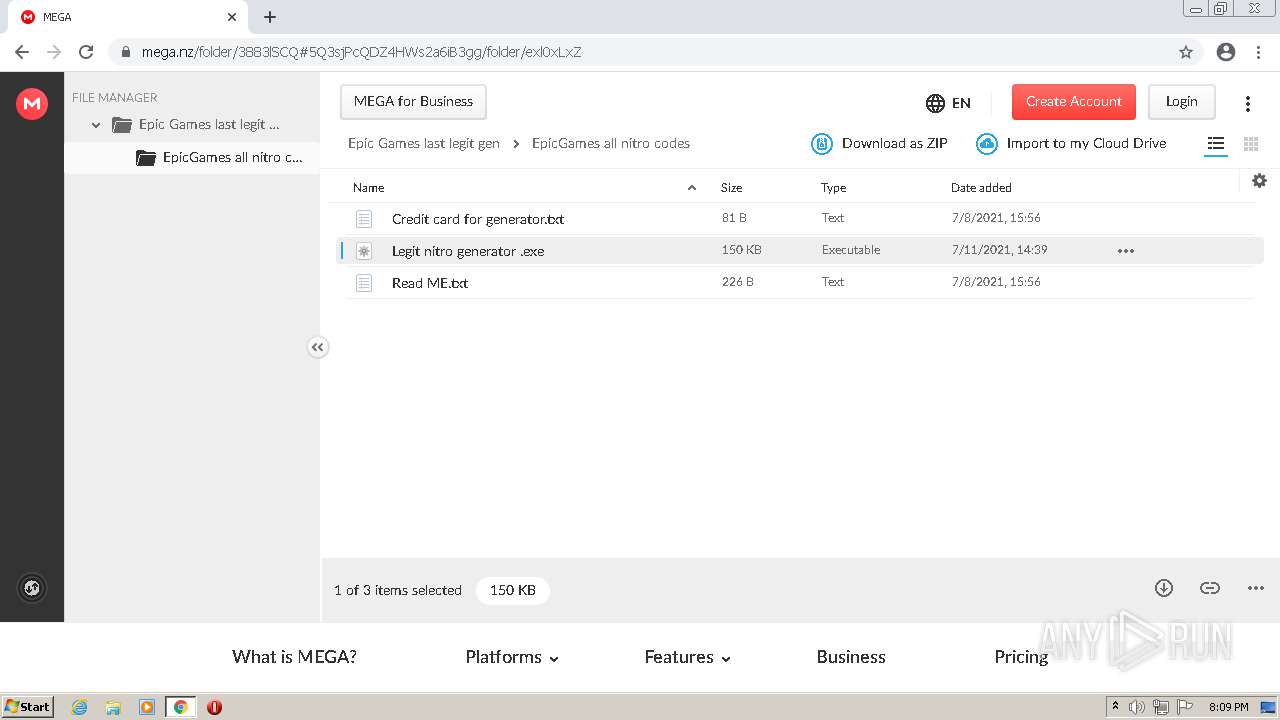Open Chrome's three-dot menu
The width and height of the screenshot is (1280, 720).
(1259, 52)
